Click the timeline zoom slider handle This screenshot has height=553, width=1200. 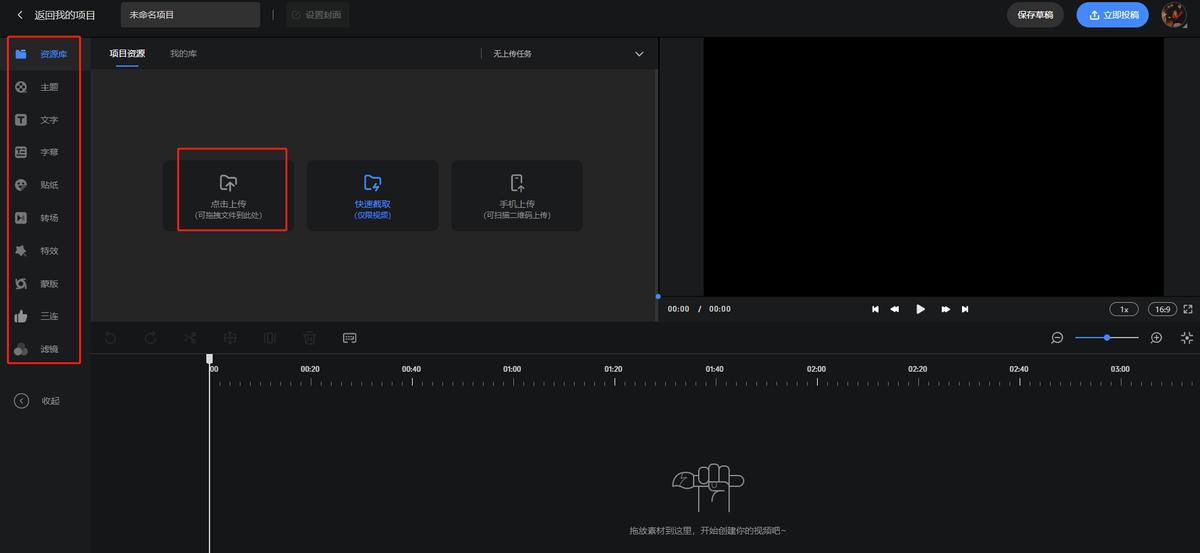(x=1107, y=338)
